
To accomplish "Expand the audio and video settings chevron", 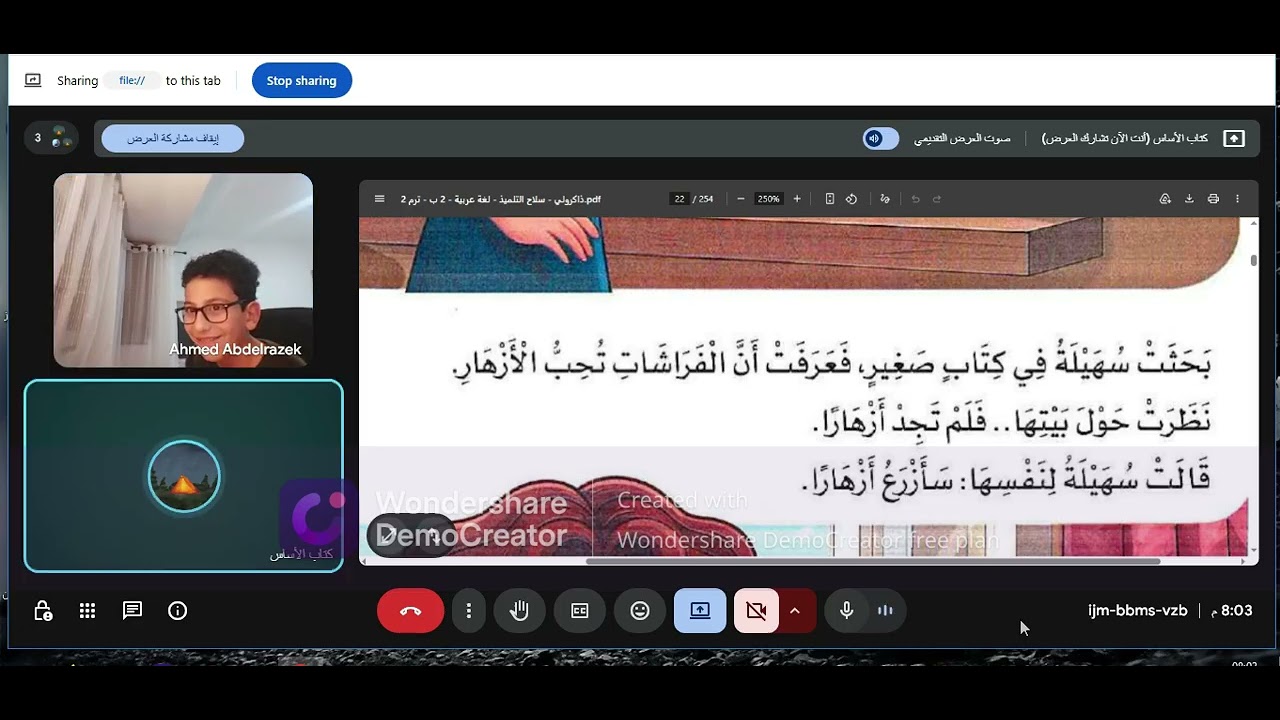I will [x=796, y=611].
